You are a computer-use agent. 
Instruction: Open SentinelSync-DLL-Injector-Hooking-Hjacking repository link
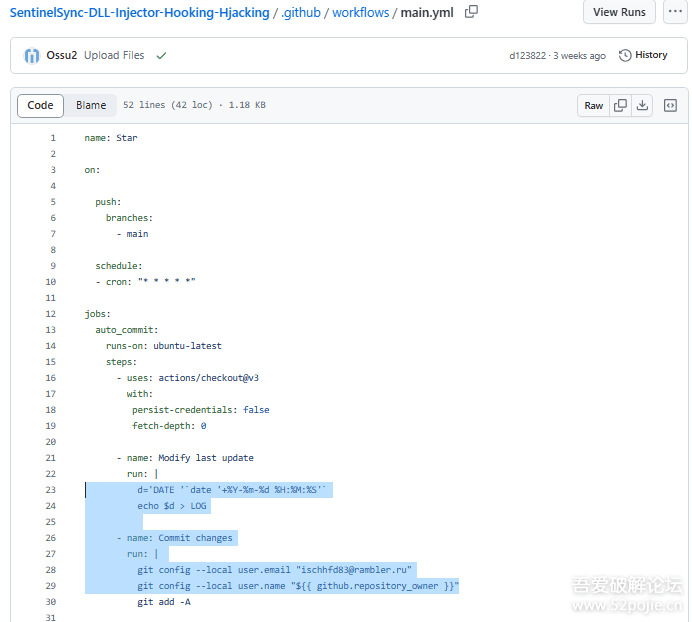pos(139,13)
